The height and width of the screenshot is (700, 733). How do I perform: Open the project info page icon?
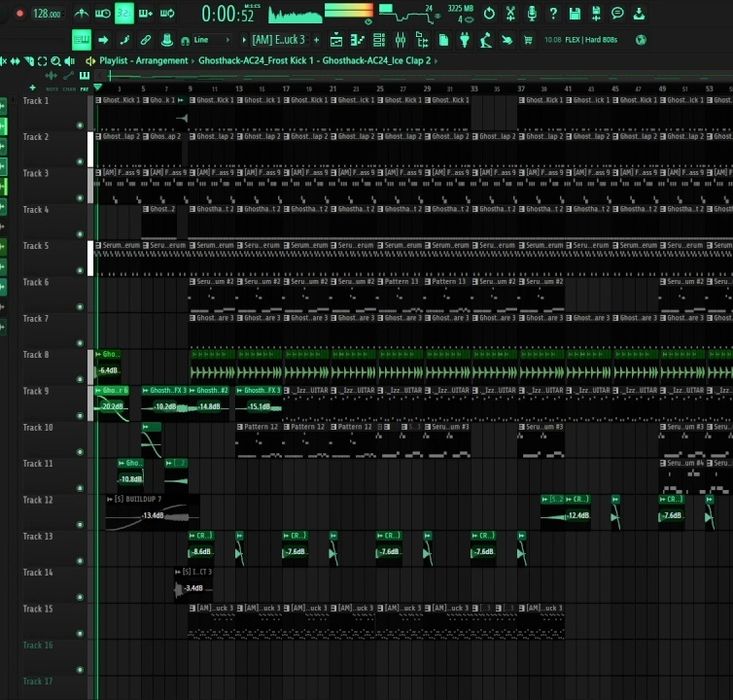click(x=443, y=40)
